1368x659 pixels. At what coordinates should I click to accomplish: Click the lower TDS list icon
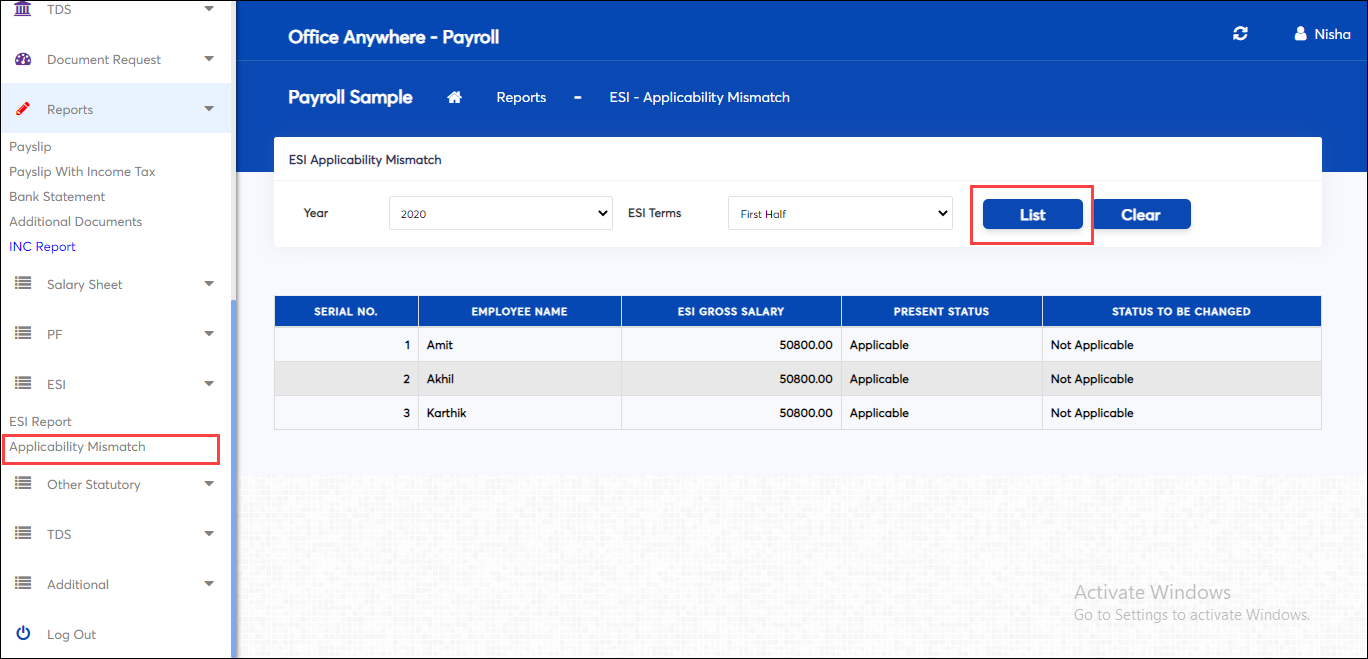(23, 534)
